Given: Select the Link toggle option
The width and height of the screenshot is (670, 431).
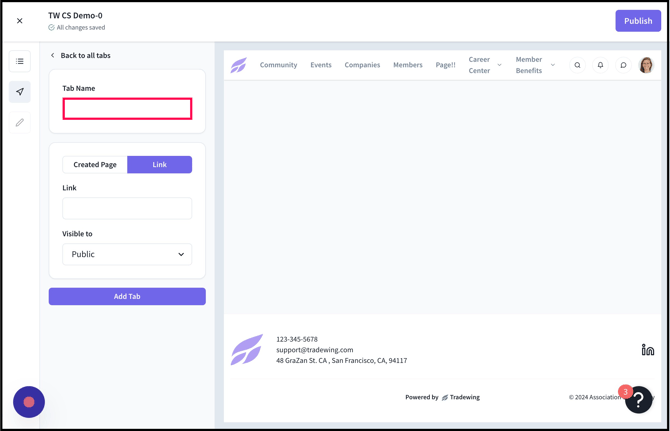Looking at the screenshot, I should (159, 164).
